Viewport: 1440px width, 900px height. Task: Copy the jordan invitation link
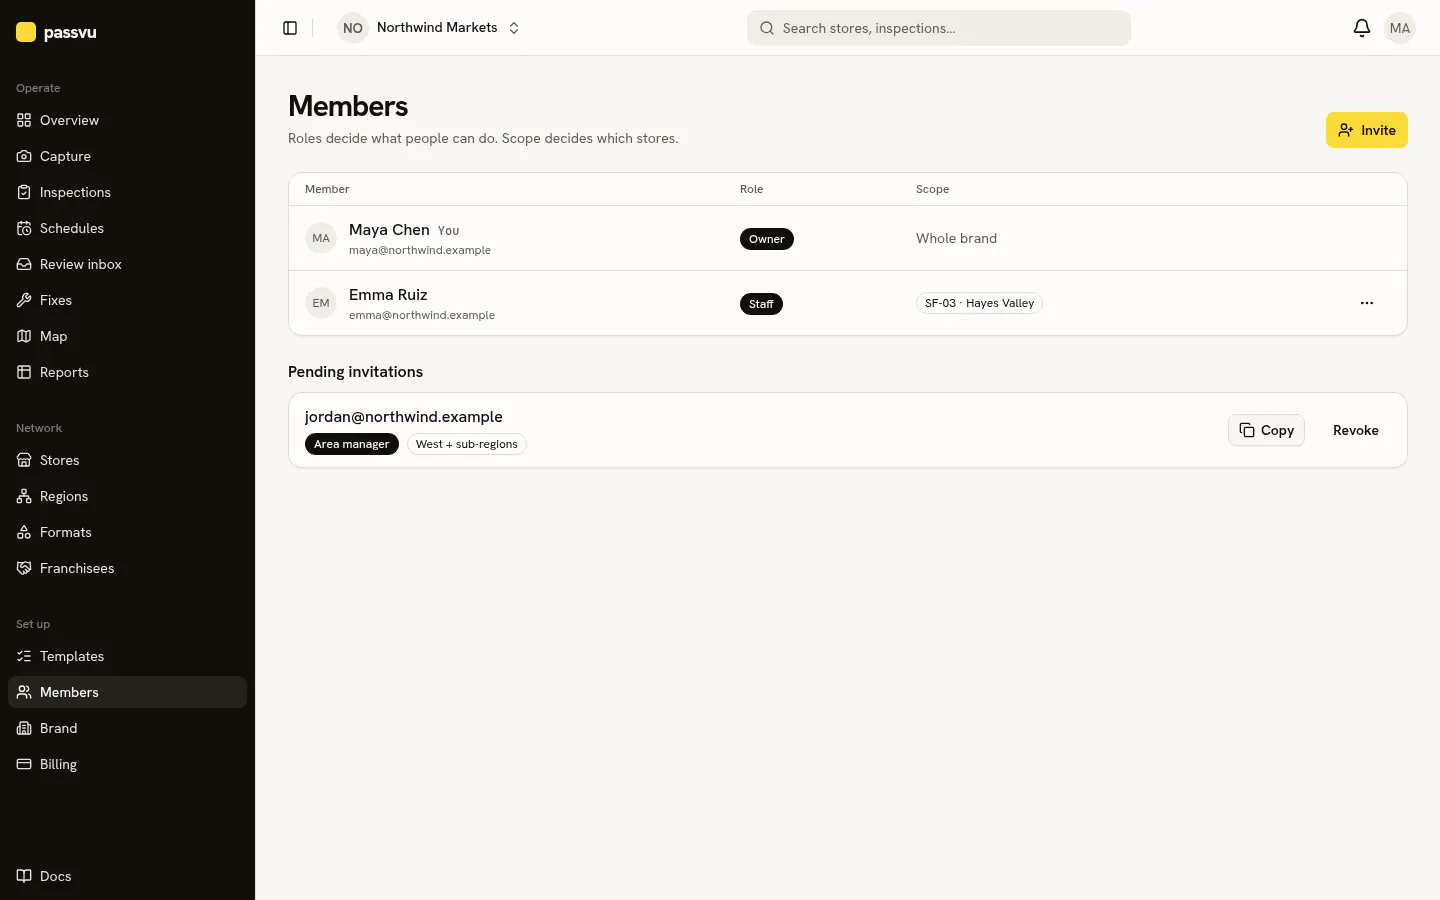[x=1266, y=430]
